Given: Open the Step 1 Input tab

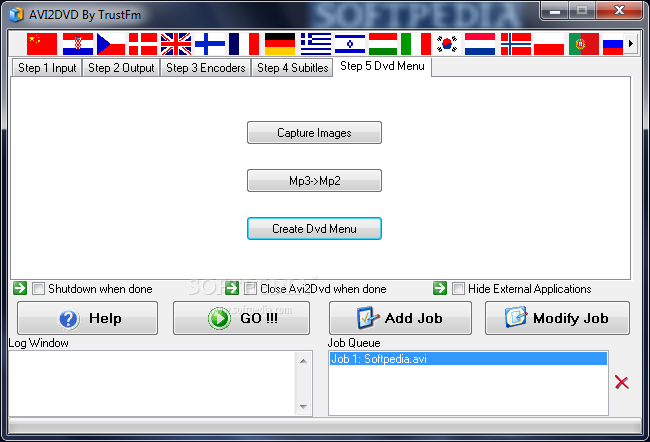Looking at the screenshot, I should [47, 68].
